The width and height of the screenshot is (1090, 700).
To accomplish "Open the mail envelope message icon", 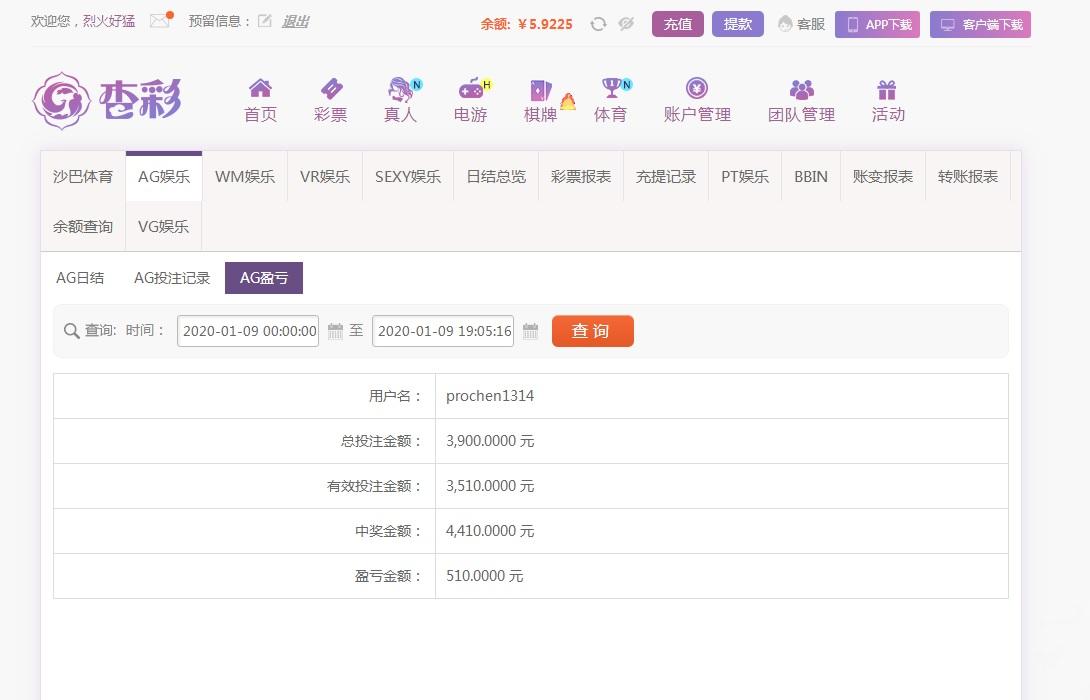I will [159, 21].
